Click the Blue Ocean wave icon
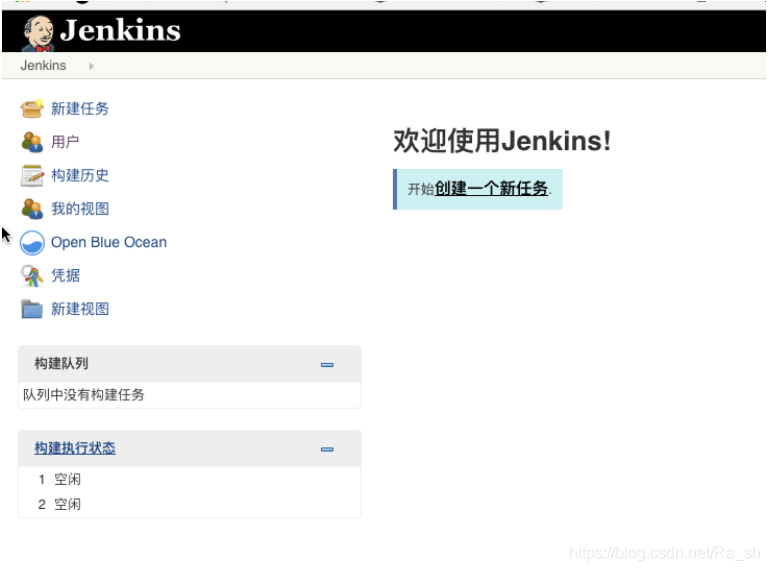Viewport: 769px width, 571px height. pos(32,242)
